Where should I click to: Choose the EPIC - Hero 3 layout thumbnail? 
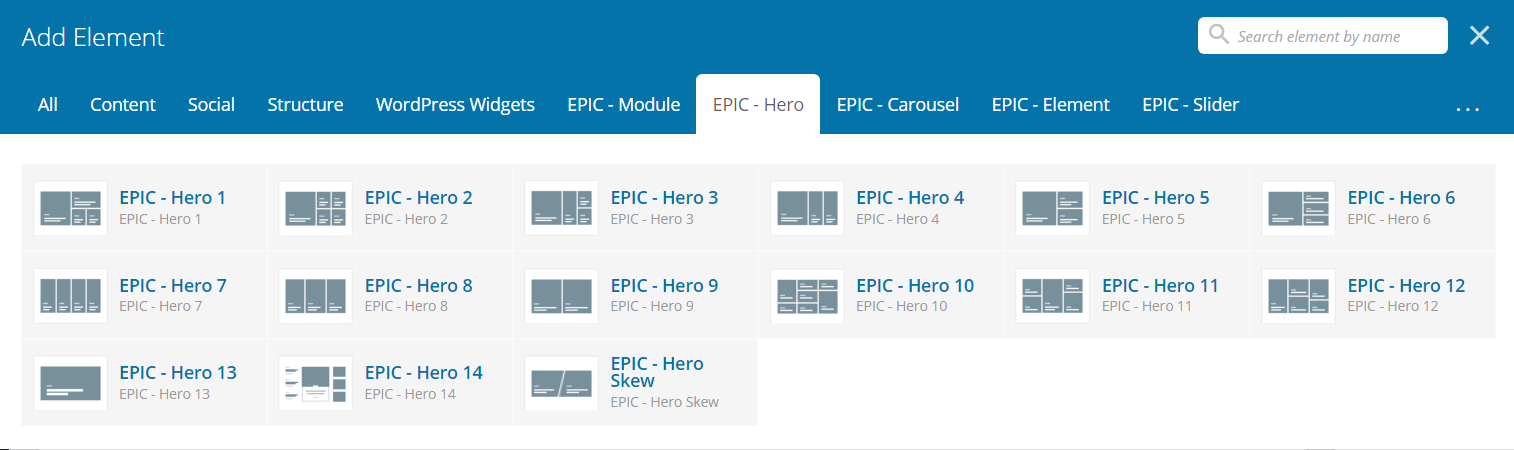[x=561, y=208]
